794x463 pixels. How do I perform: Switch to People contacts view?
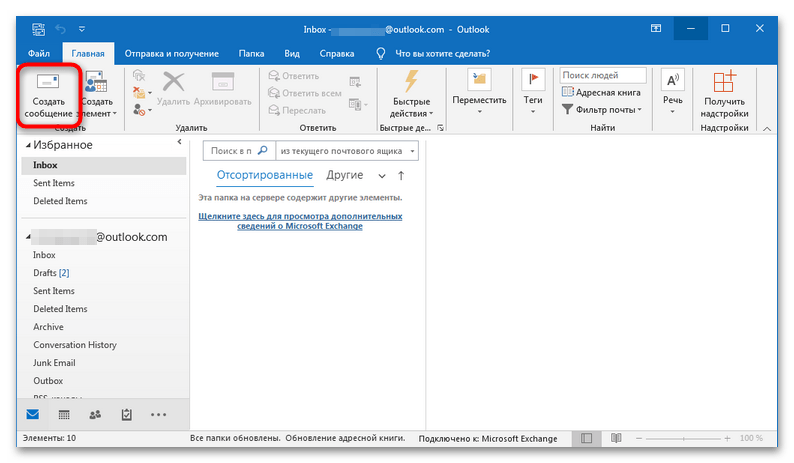tap(95, 414)
